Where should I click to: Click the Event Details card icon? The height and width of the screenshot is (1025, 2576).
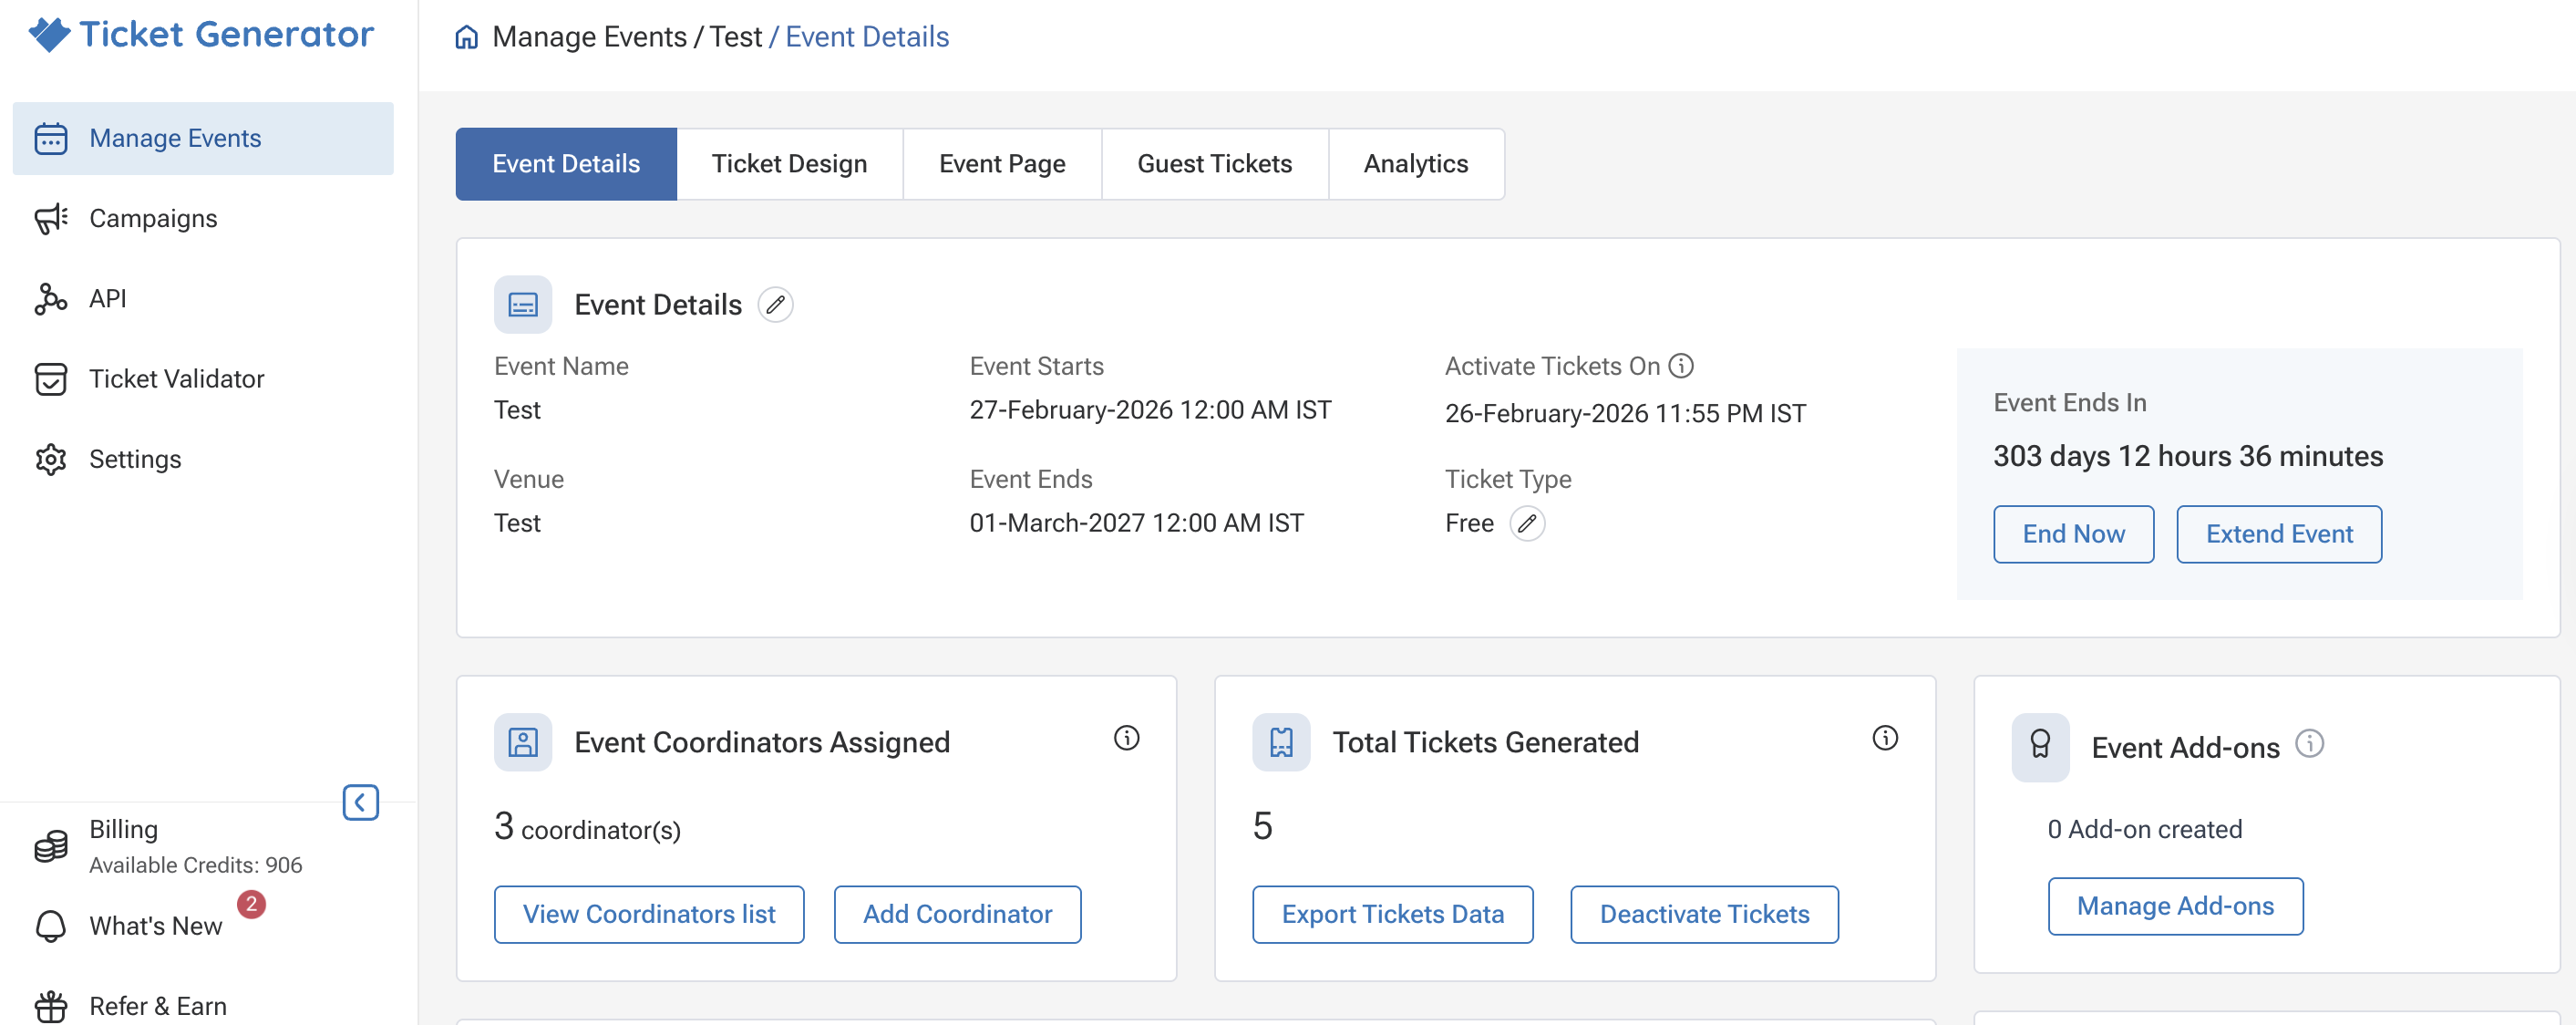(x=523, y=305)
